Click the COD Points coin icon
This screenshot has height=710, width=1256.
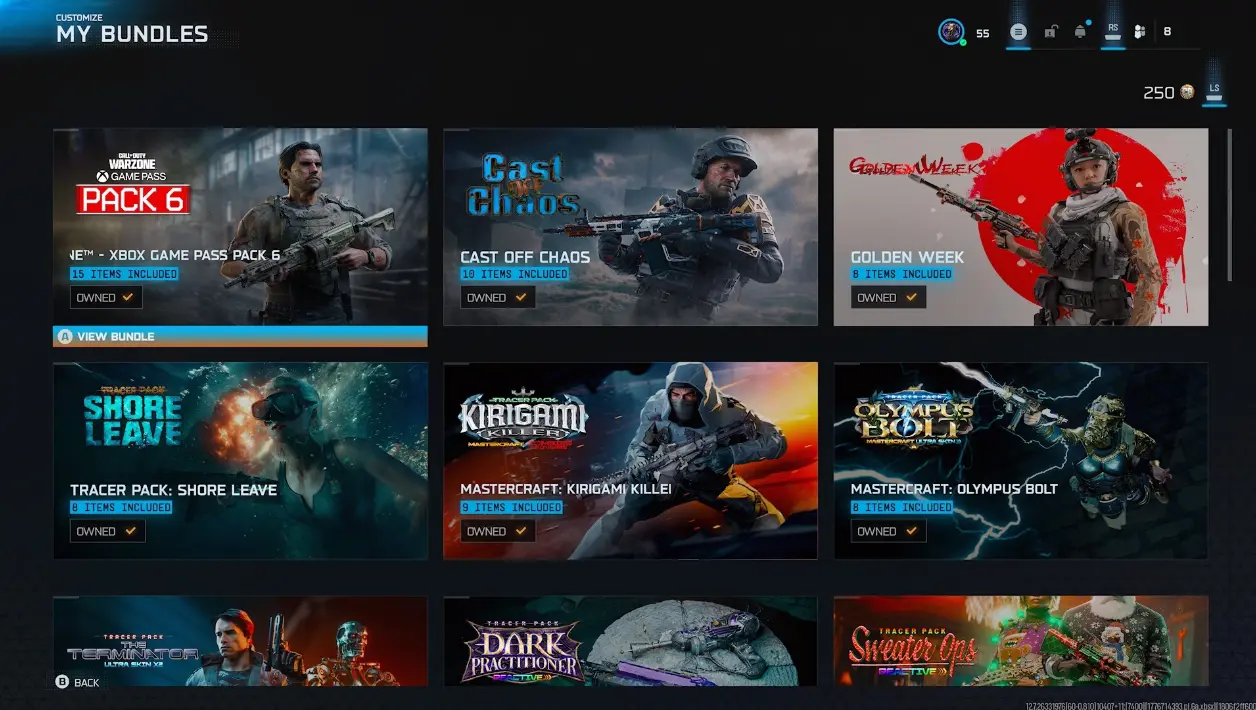1187,92
